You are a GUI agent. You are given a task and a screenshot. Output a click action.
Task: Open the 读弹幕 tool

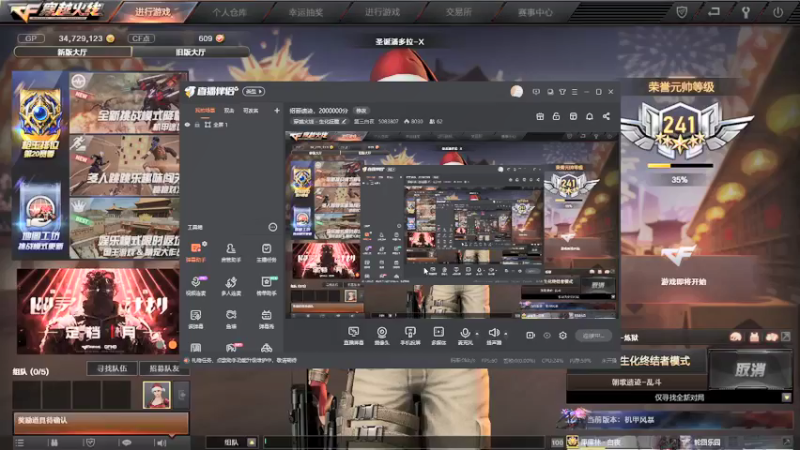(196, 319)
